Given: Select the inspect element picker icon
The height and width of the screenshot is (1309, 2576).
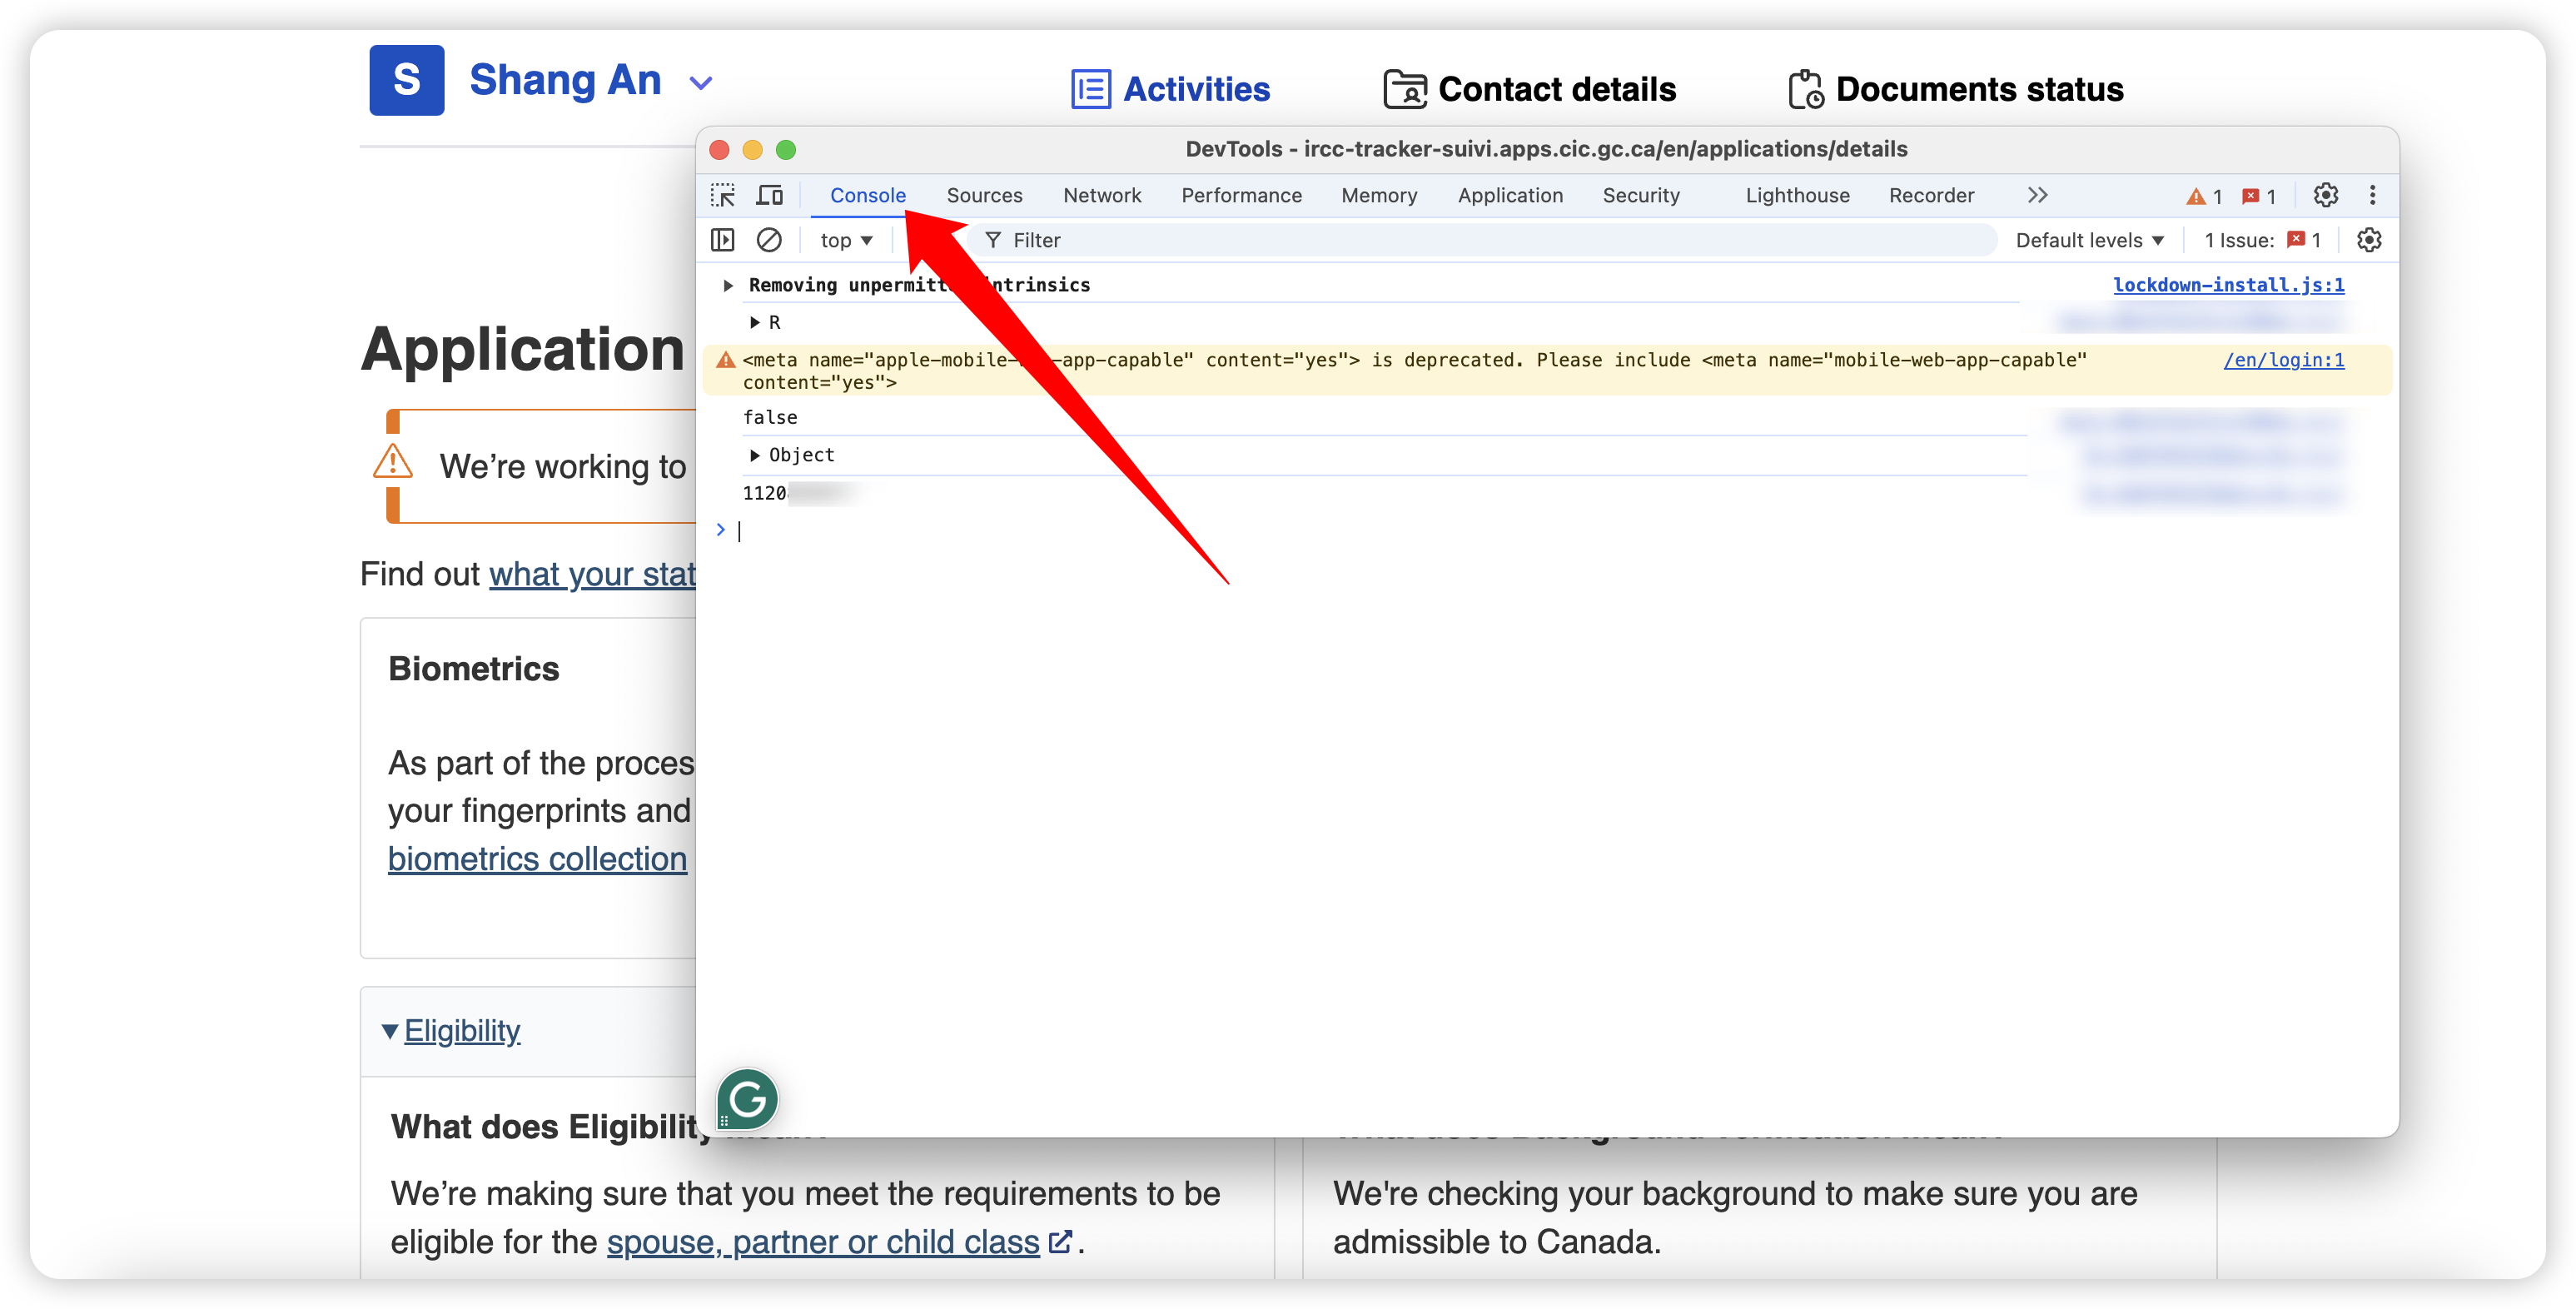Looking at the screenshot, I should 722,195.
